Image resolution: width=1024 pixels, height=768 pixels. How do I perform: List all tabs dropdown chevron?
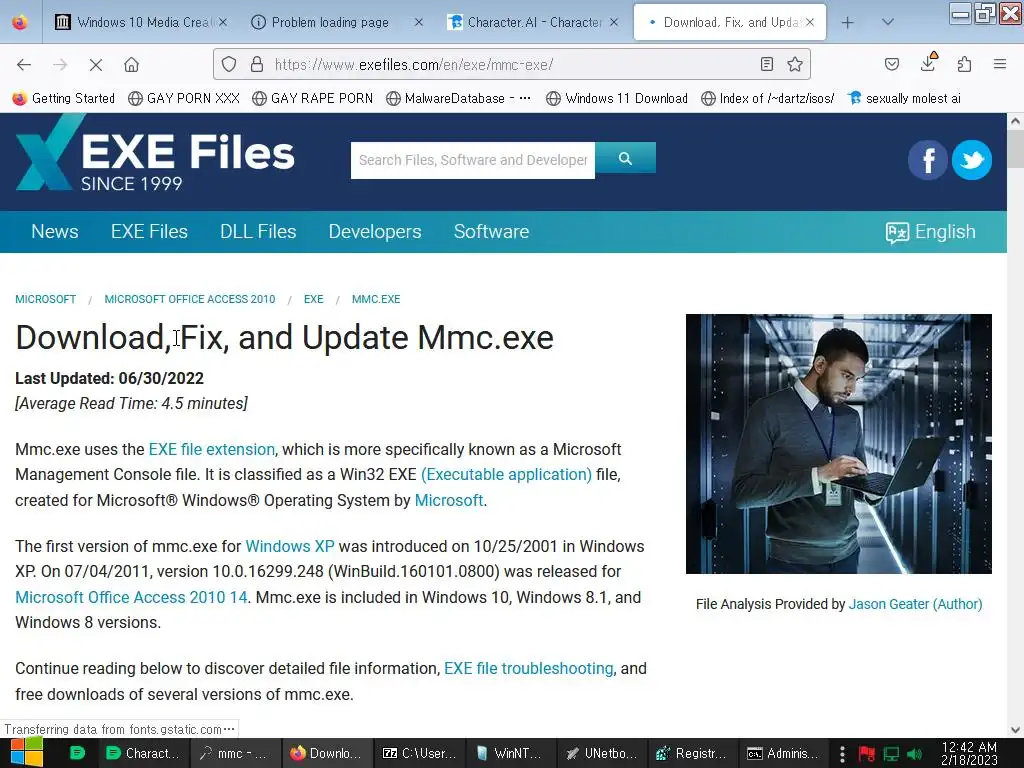pos(888,22)
